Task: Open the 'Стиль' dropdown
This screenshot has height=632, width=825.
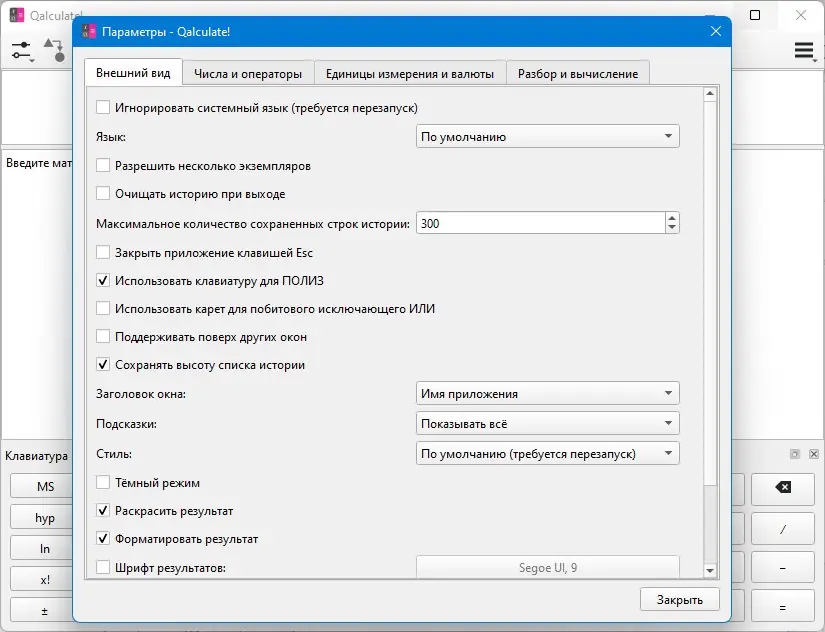Action: tap(547, 453)
